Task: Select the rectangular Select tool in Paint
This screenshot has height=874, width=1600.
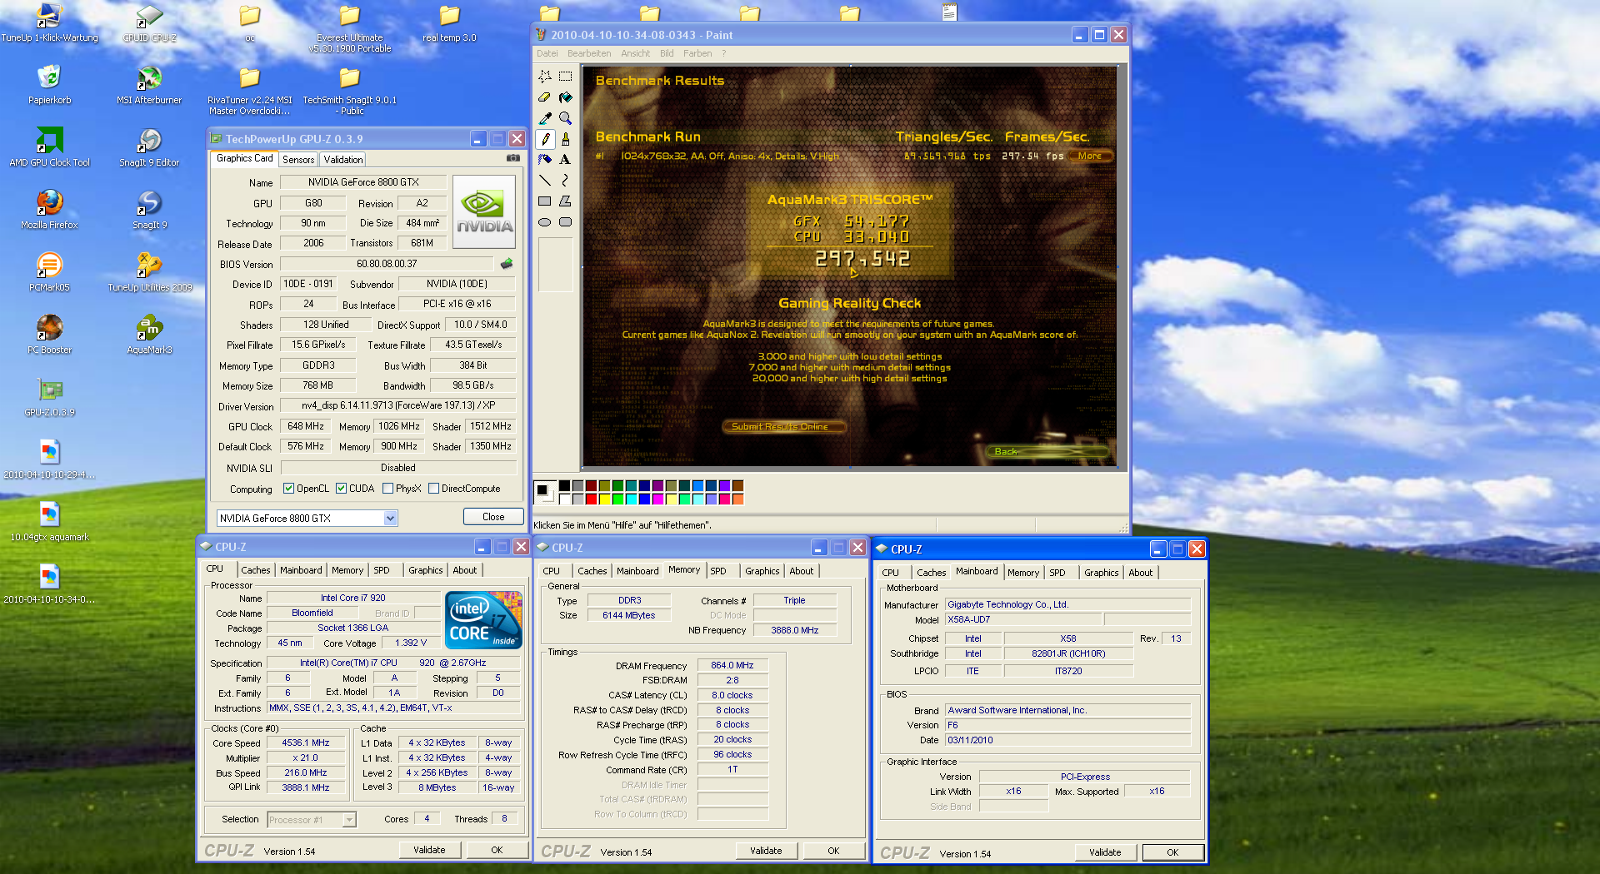Action: click(x=565, y=76)
